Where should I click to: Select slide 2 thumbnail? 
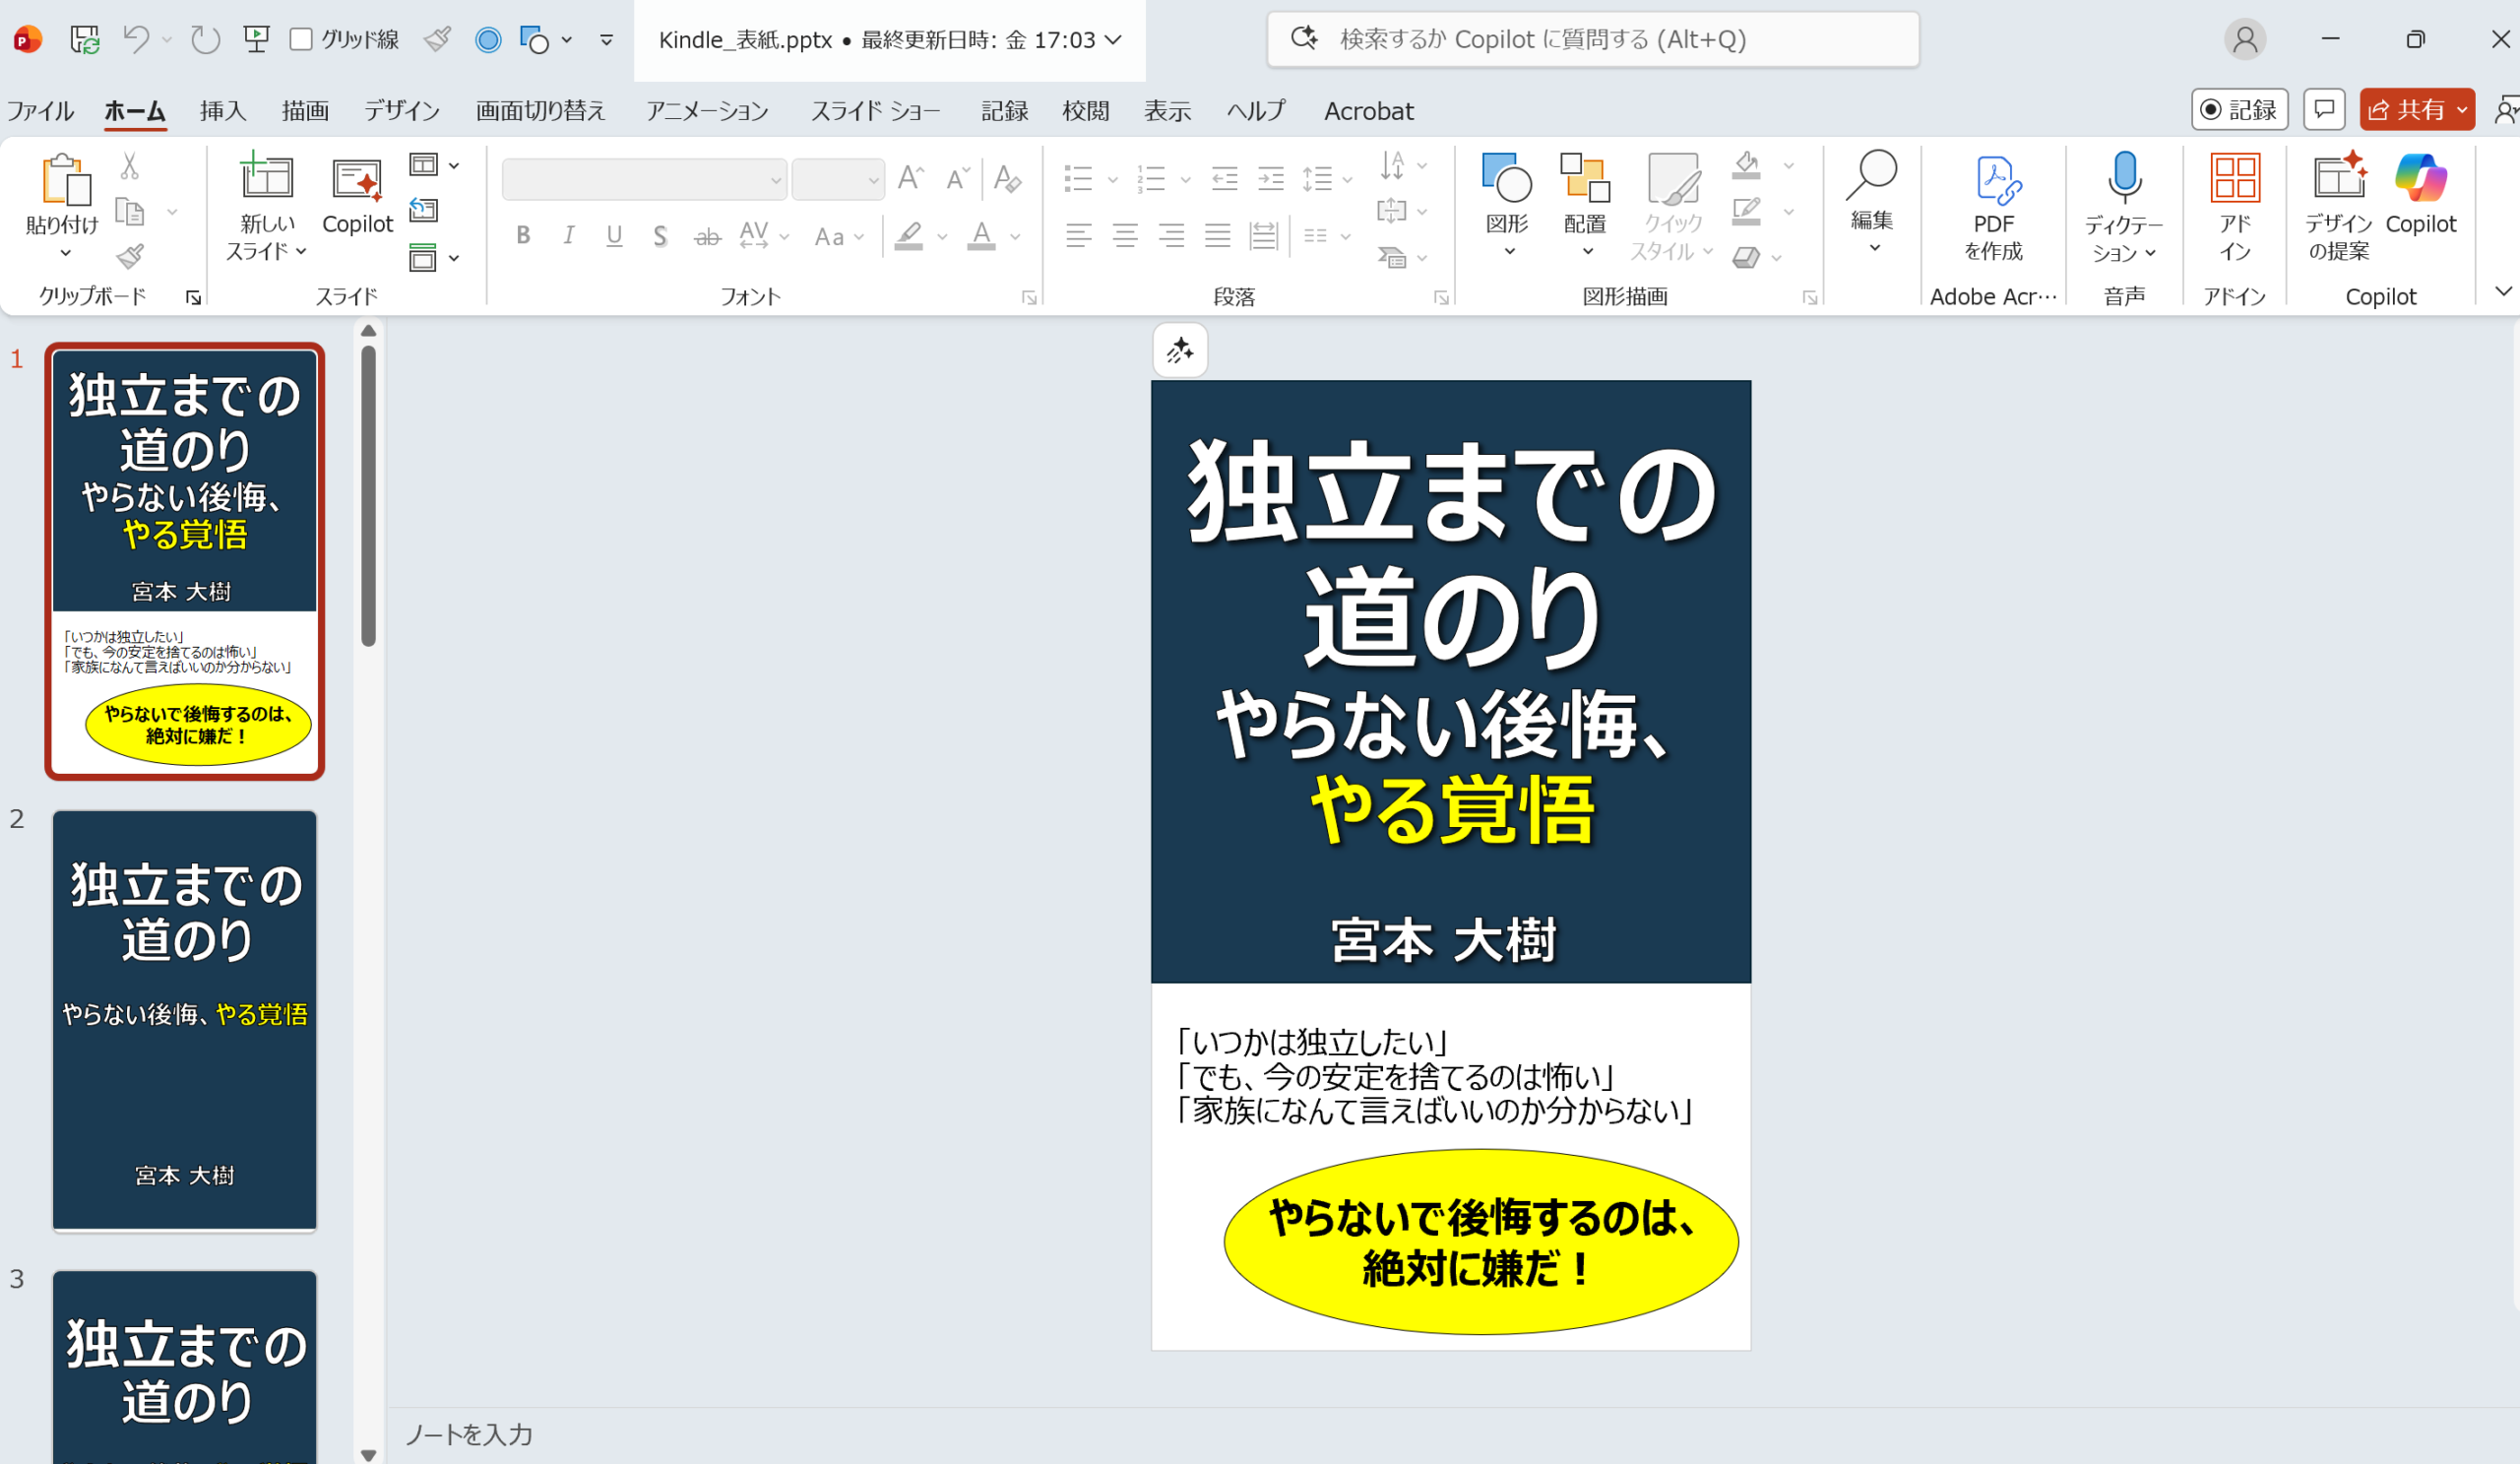tap(184, 1020)
